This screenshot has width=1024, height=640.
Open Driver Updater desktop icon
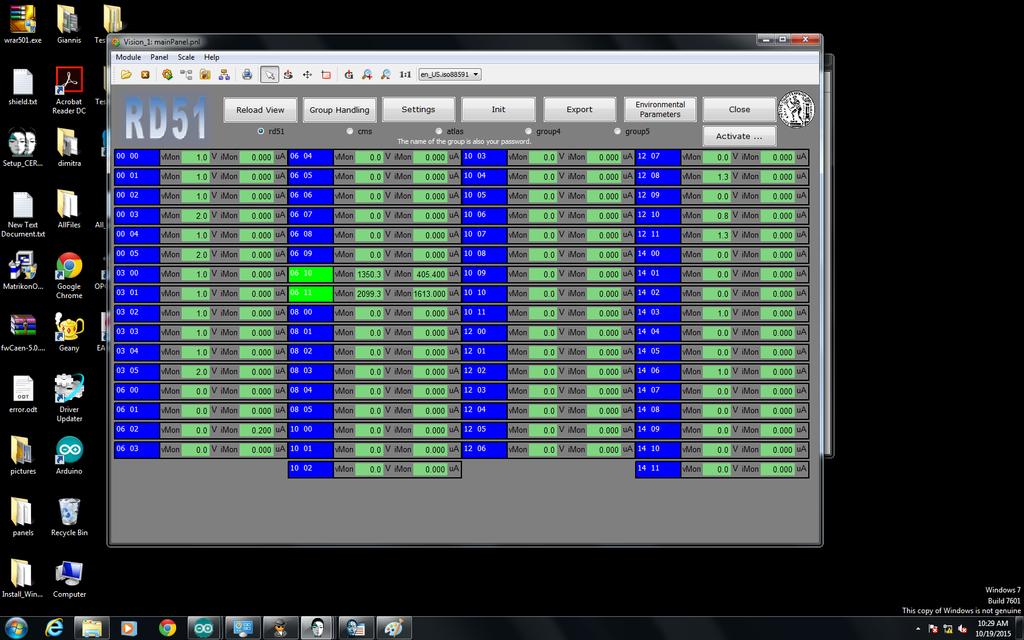[x=69, y=398]
